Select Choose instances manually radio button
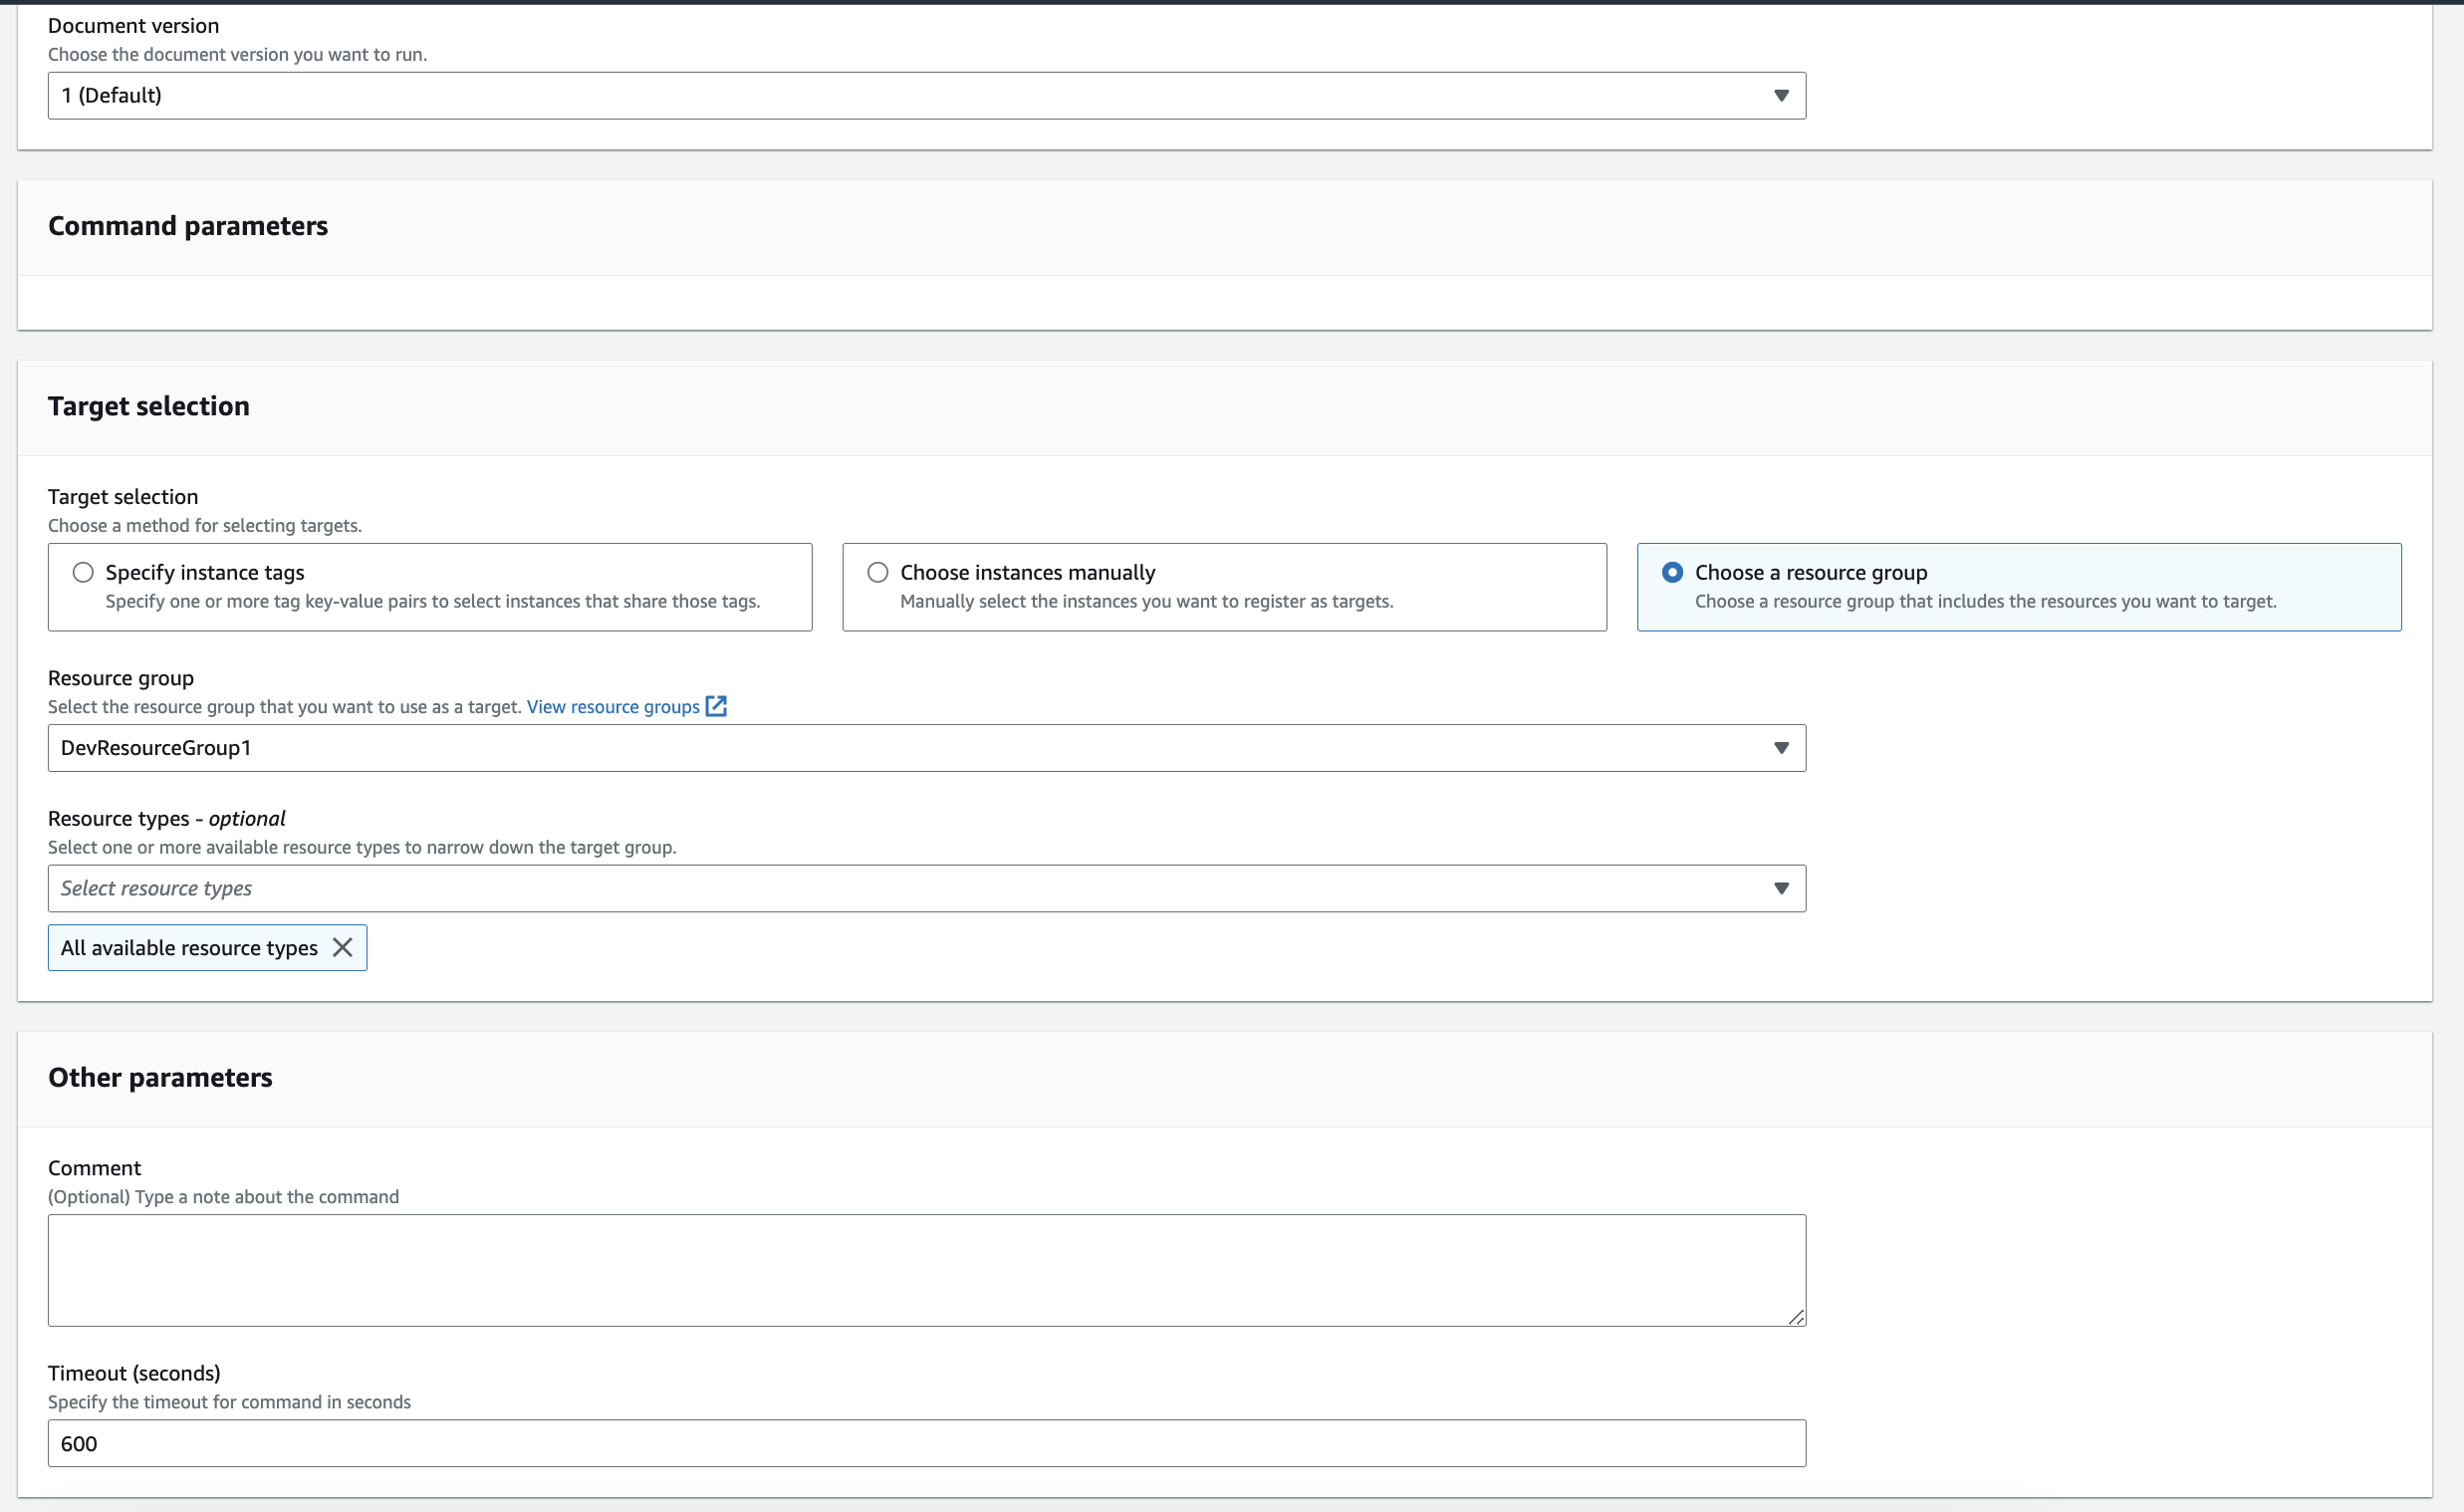Image resolution: width=2464 pixels, height=1512 pixels. 877,572
